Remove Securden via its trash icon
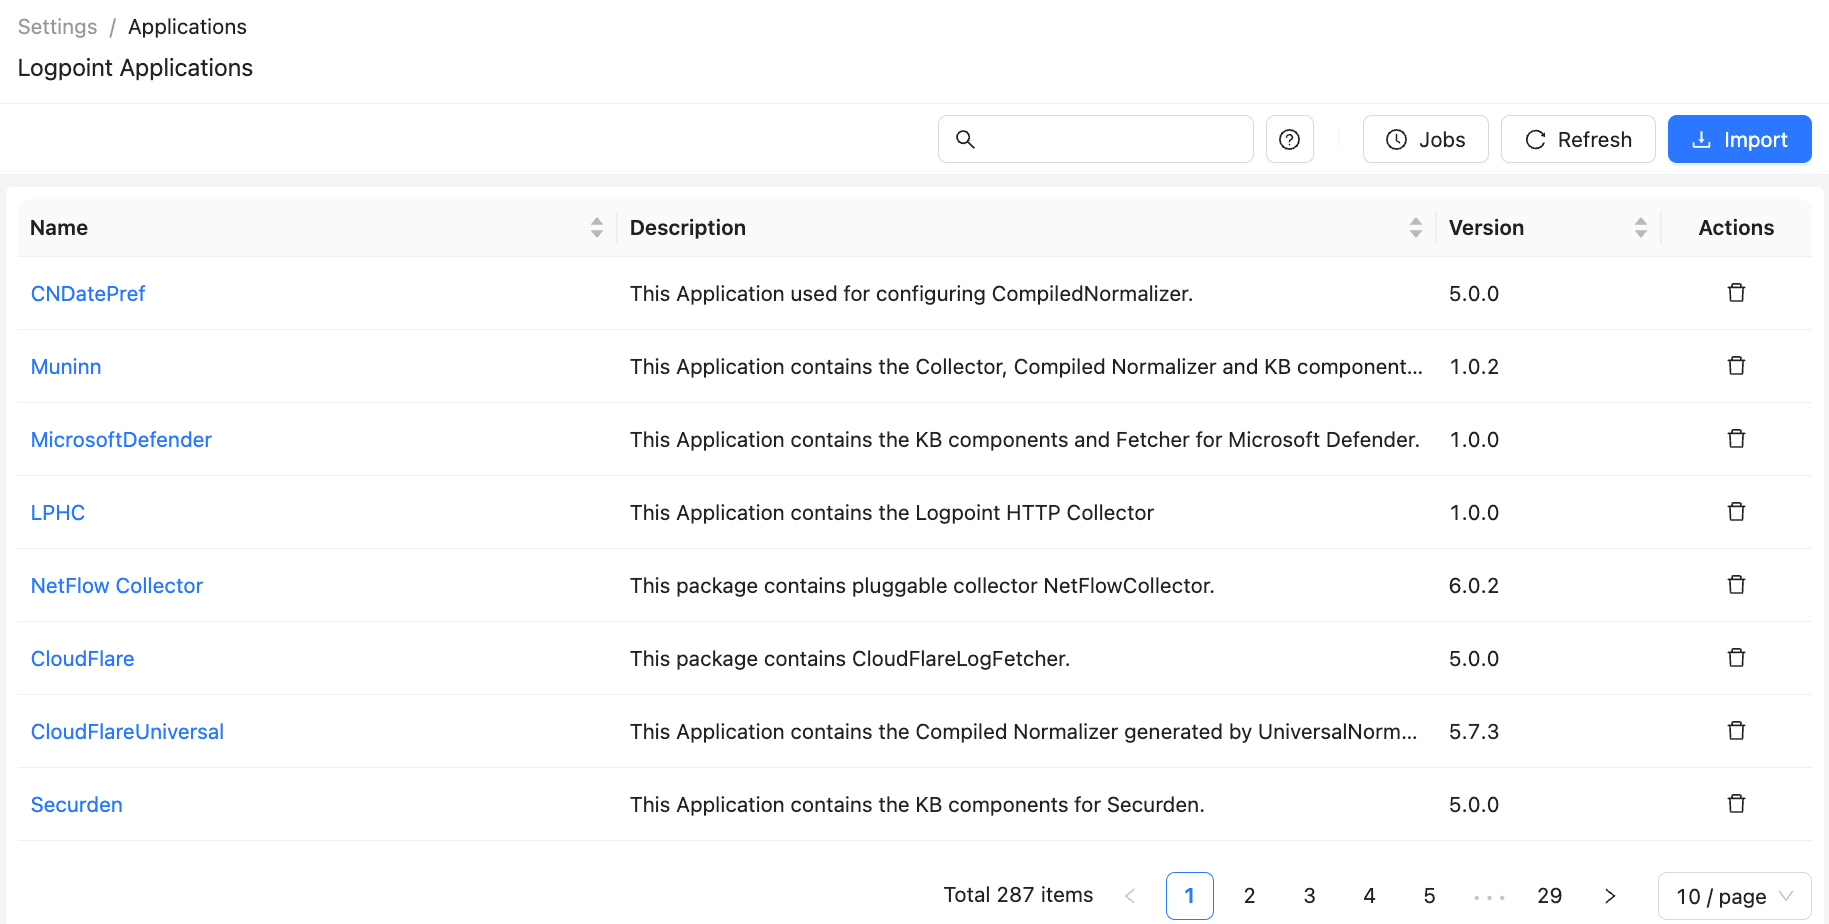 coord(1736,804)
